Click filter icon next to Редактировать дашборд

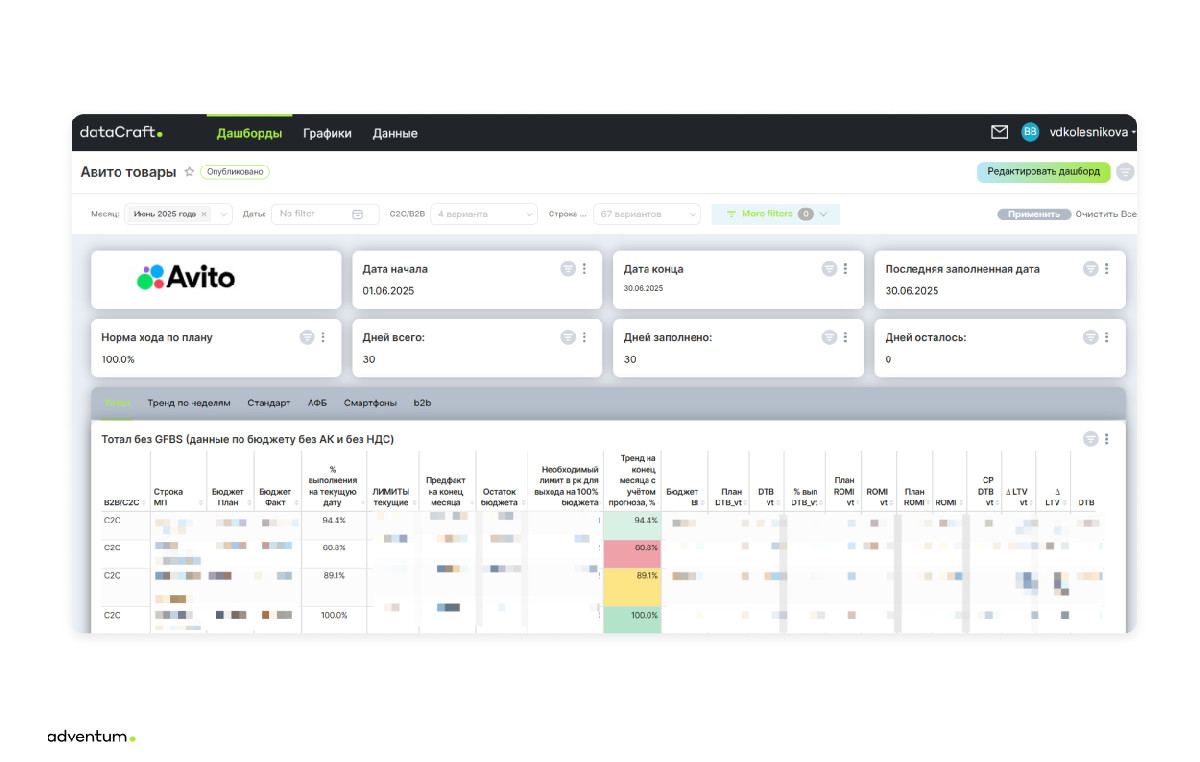pyautogui.click(x=1125, y=172)
